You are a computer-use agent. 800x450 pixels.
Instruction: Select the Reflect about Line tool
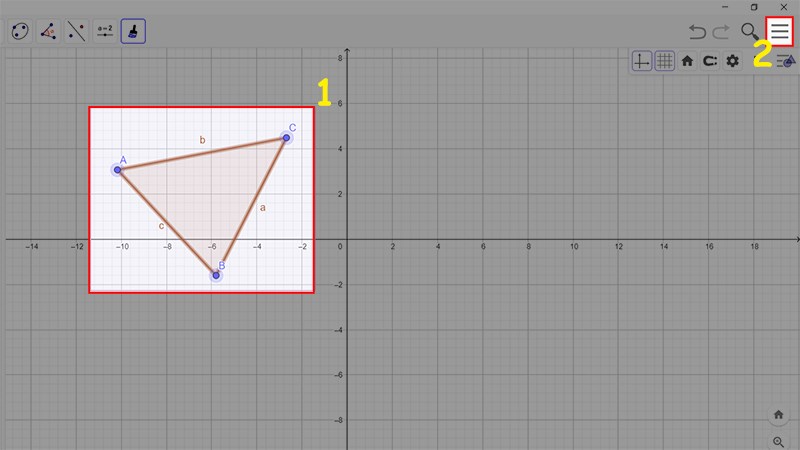77,31
